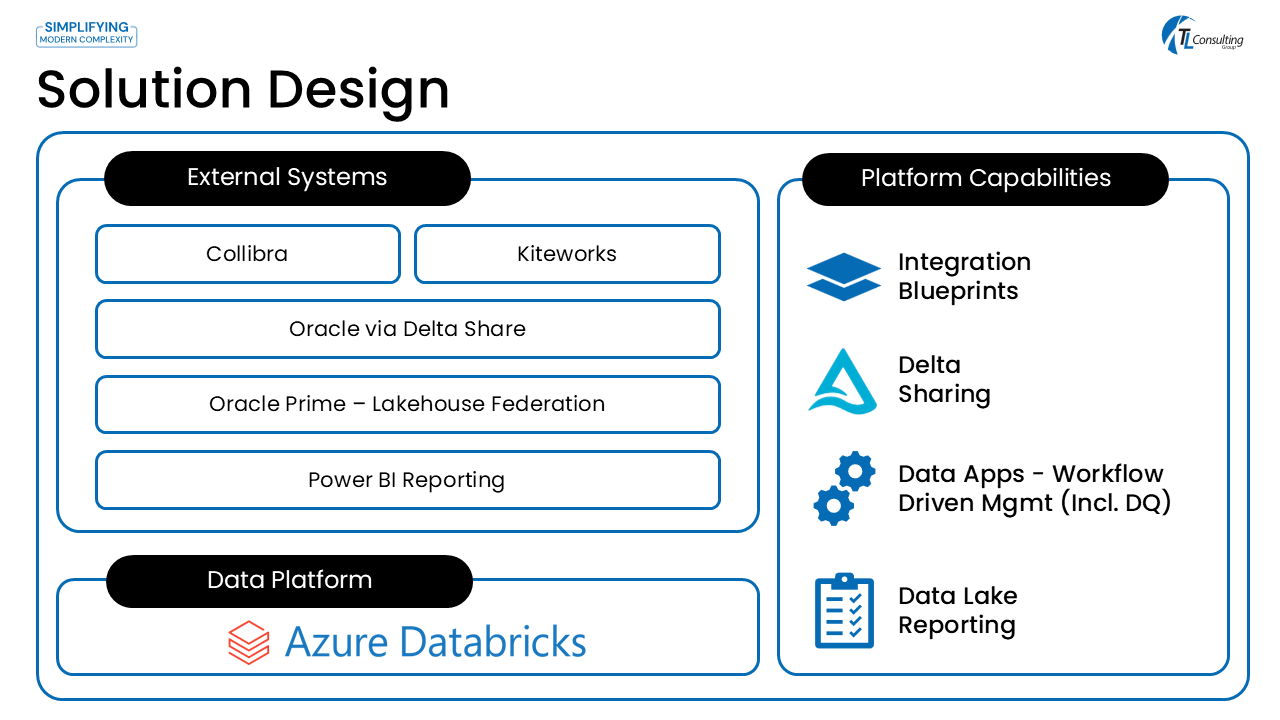Screen dimensions: 1280x720
Task: Click the Simplifying Modern Complexity badge
Action: (86, 33)
